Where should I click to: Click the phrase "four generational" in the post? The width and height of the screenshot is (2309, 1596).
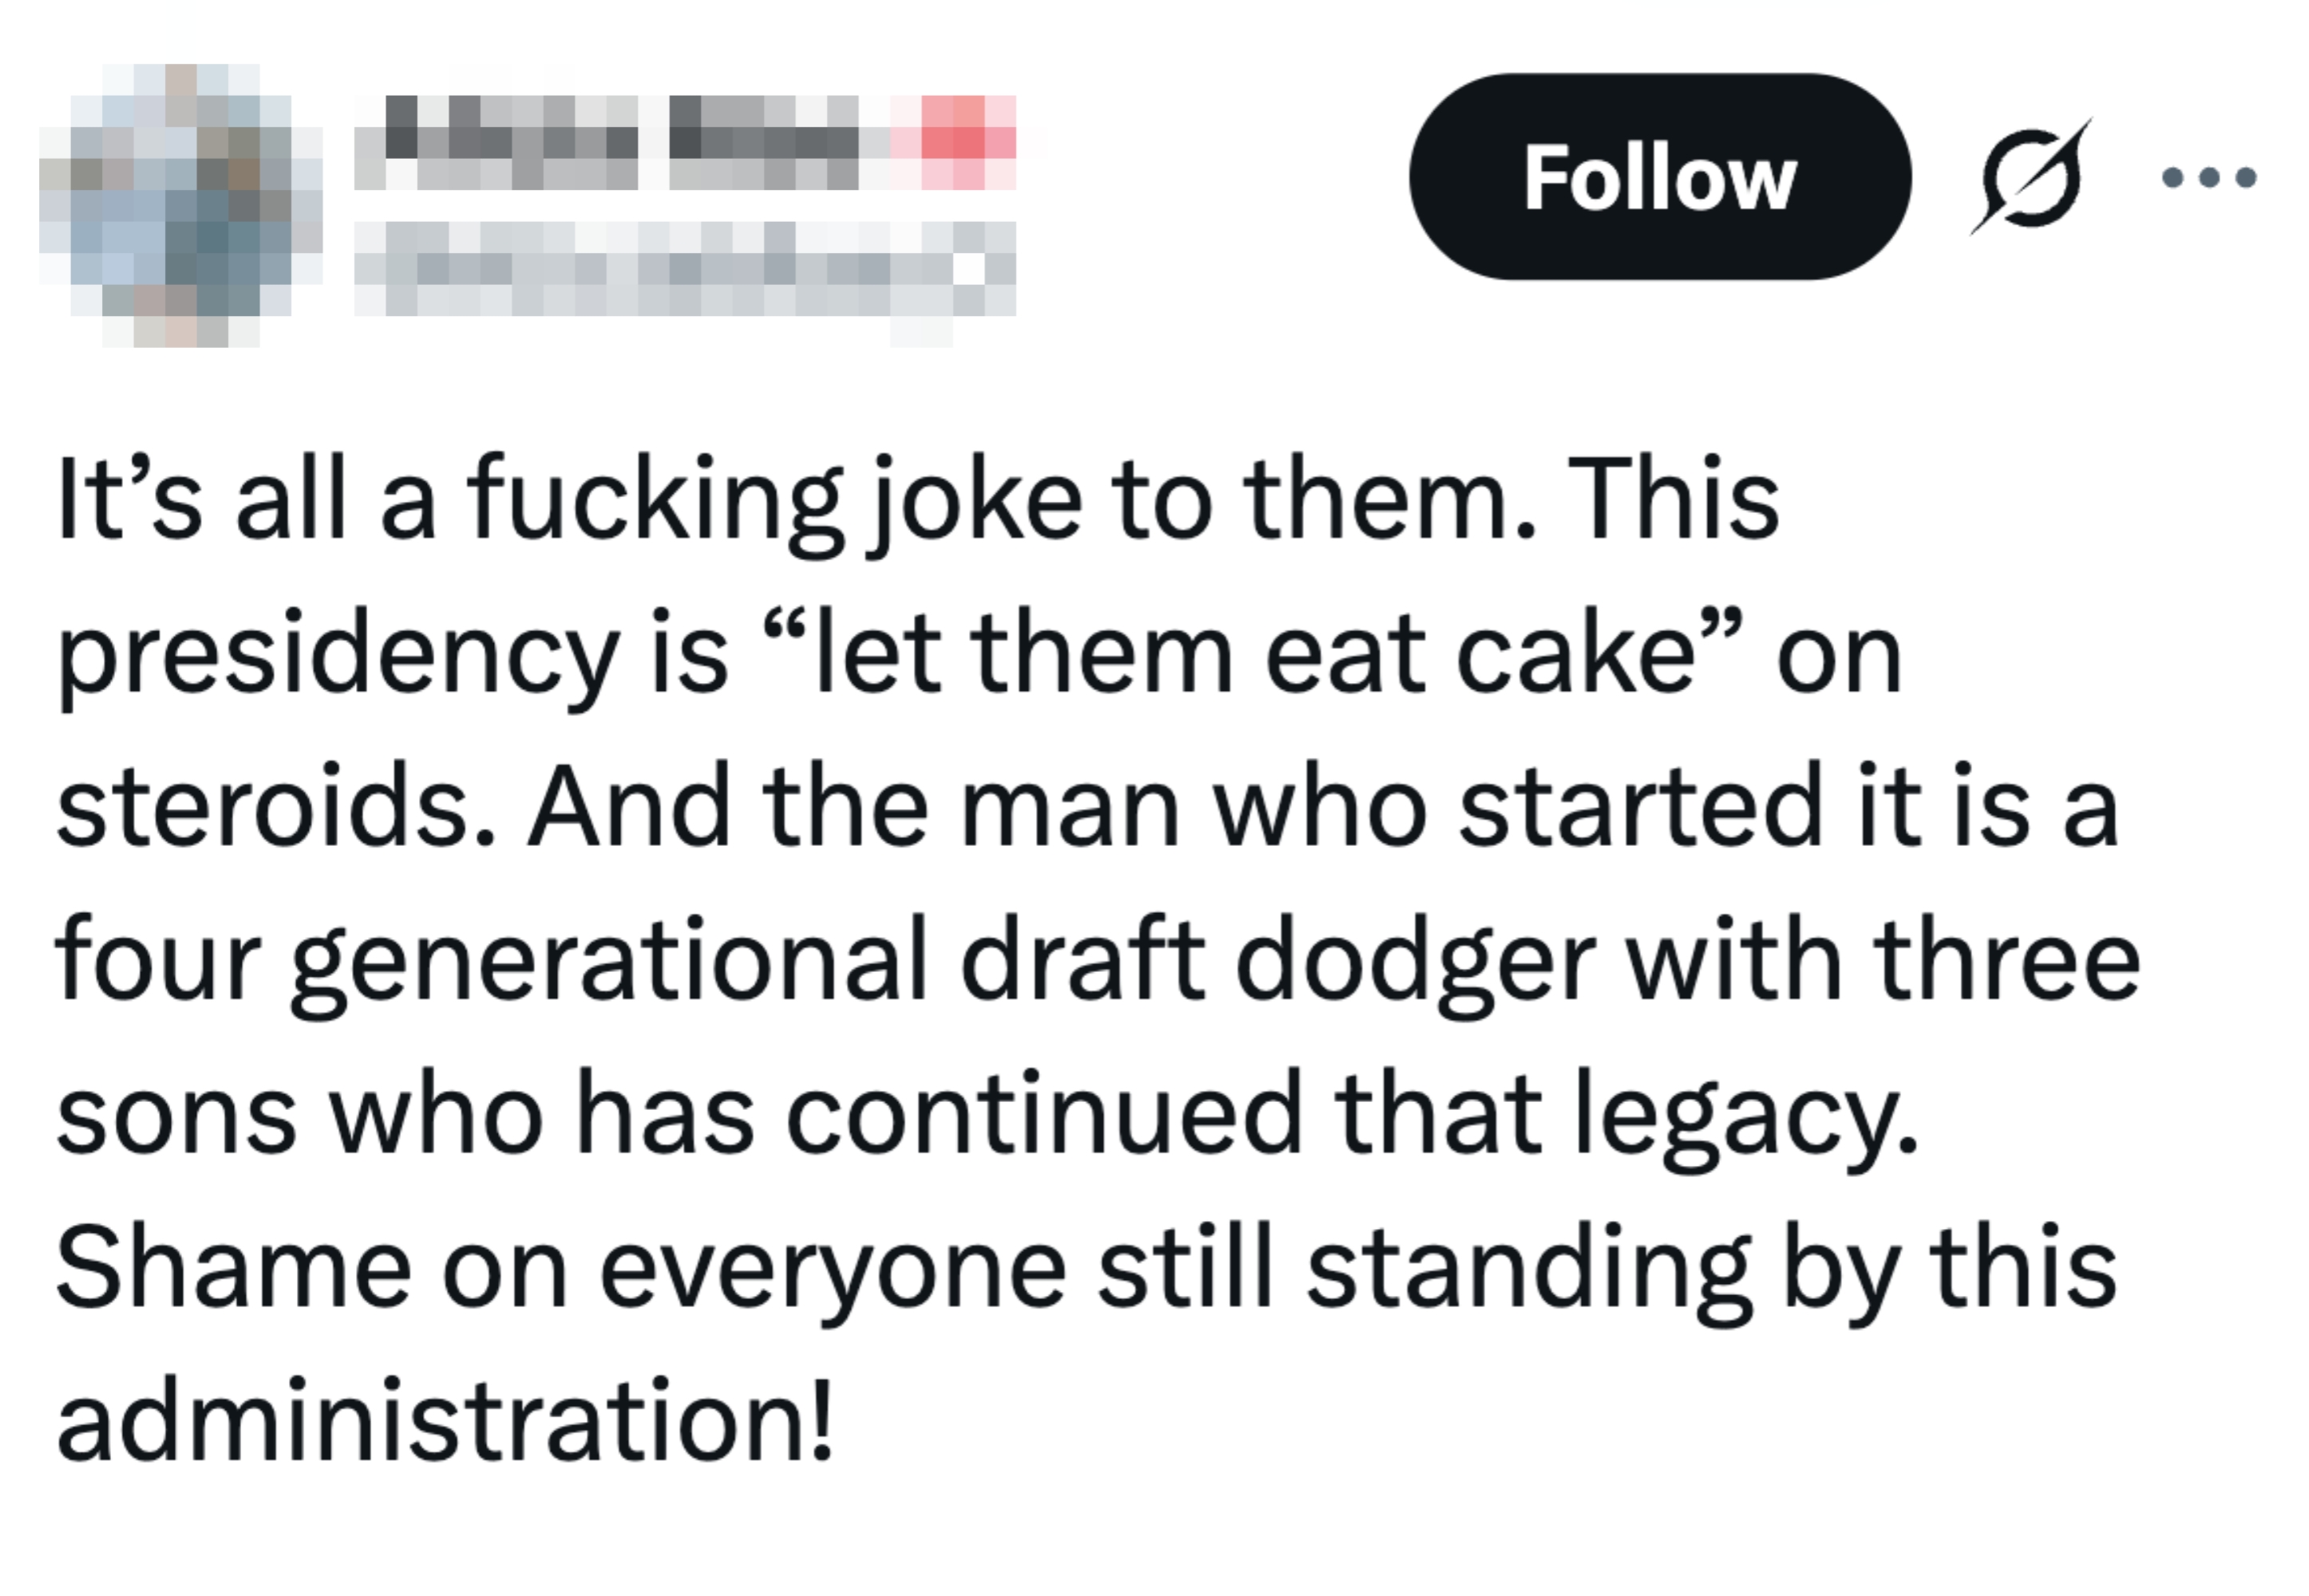coord(491,961)
